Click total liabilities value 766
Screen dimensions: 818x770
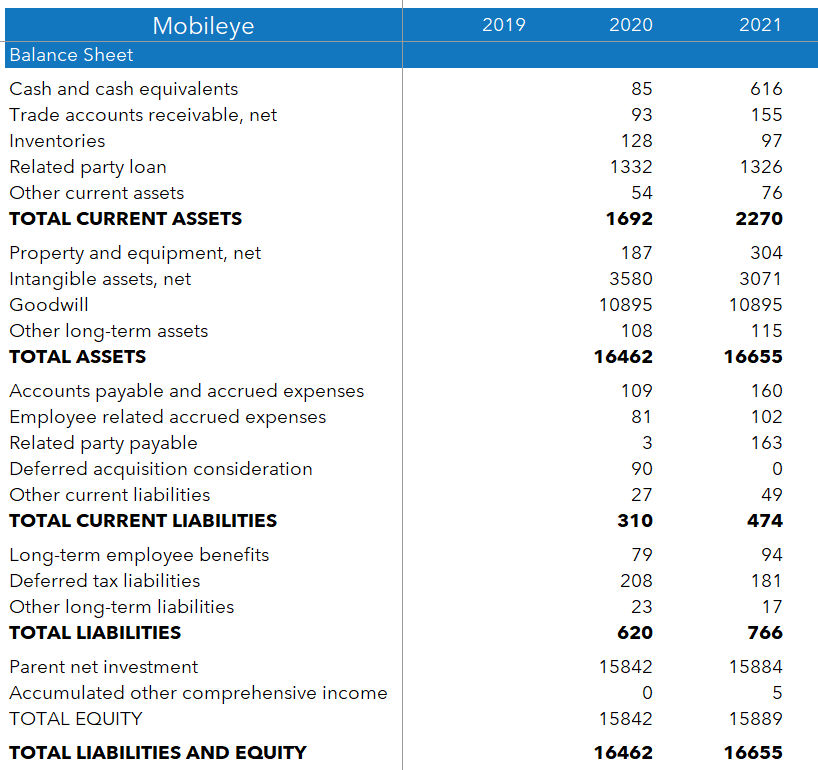point(765,633)
